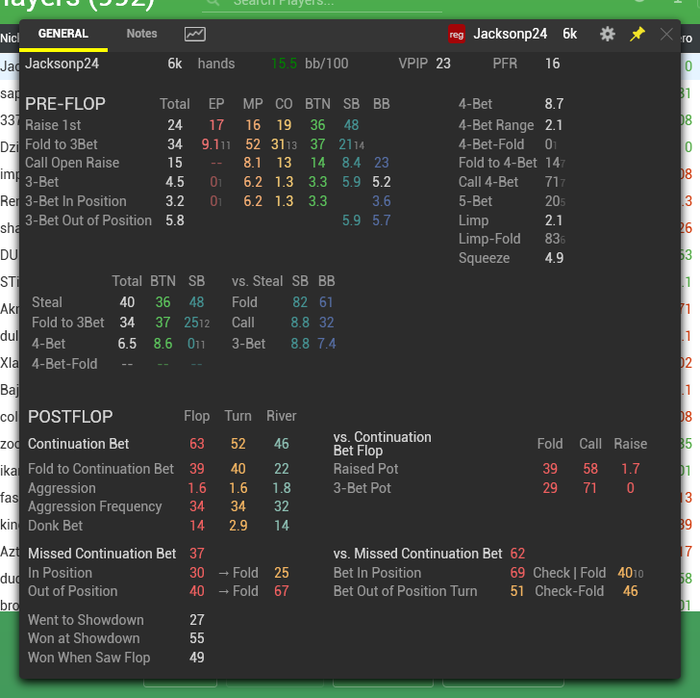The width and height of the screenshot is (700, 698).
Task: Click the 15.5 bb/100 winrate value
Action: click(284, 63)
